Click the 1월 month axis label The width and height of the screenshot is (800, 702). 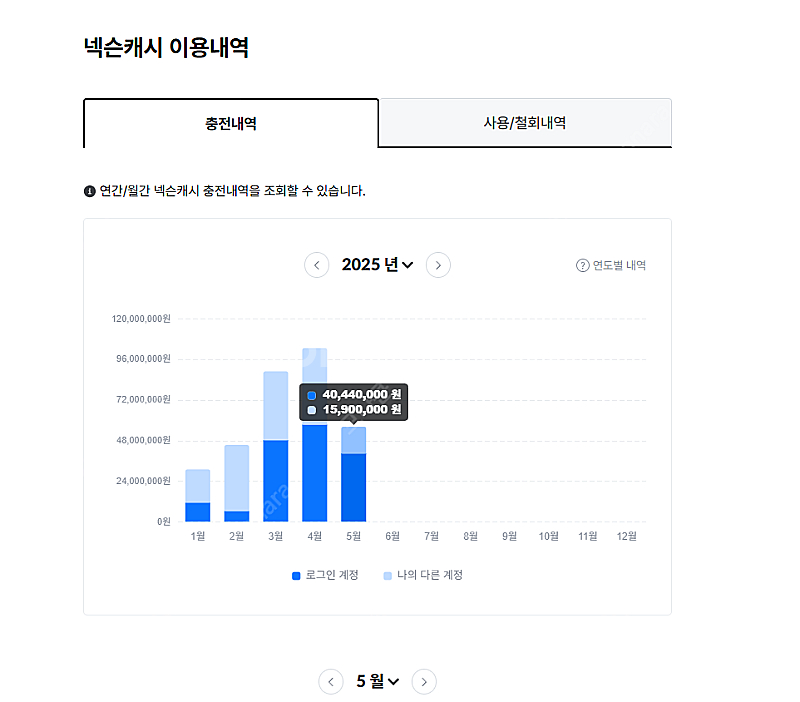click(198, 536)
